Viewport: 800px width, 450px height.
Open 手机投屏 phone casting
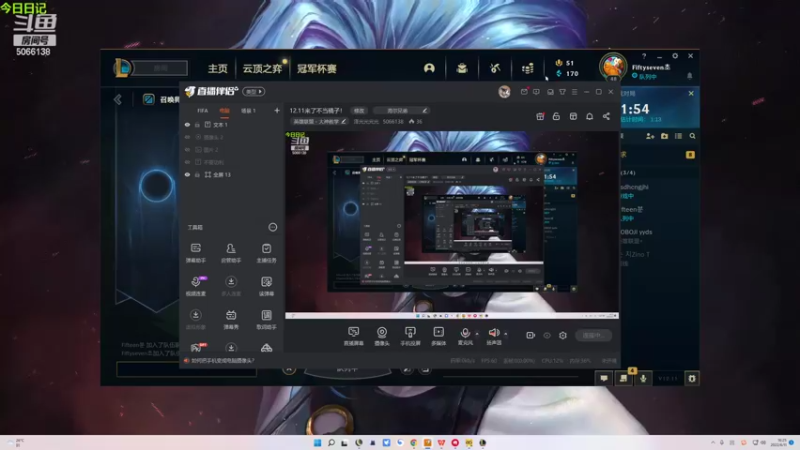[x=410, y=336]
